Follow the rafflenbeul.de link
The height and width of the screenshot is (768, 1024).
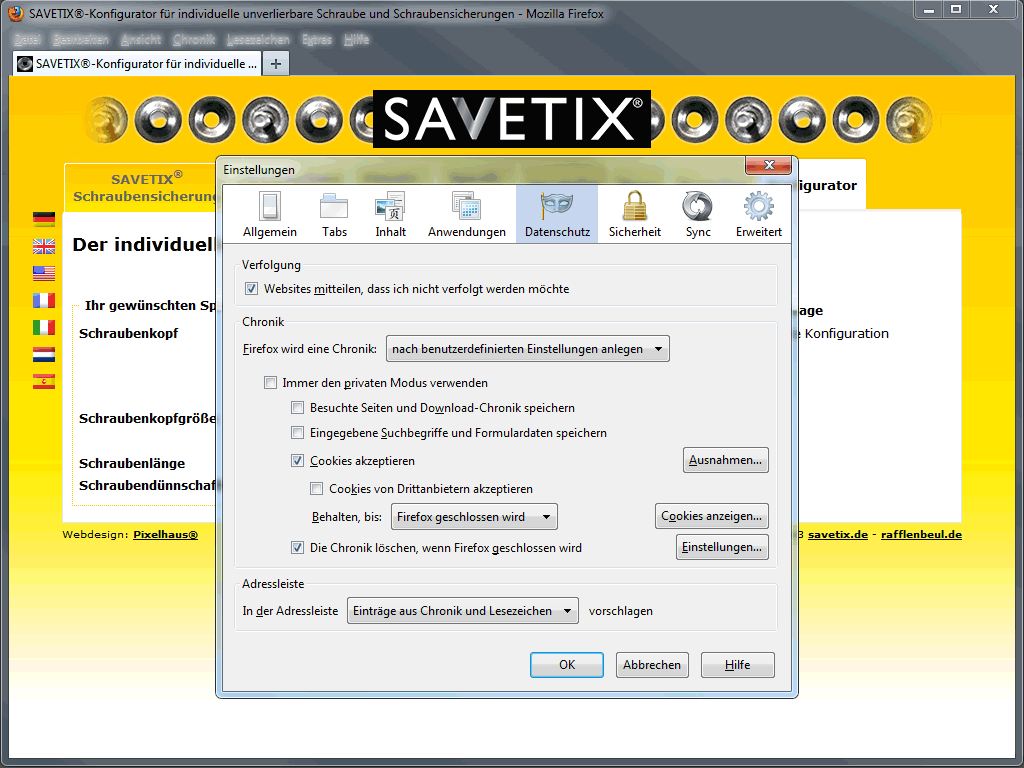coord(921,534)
